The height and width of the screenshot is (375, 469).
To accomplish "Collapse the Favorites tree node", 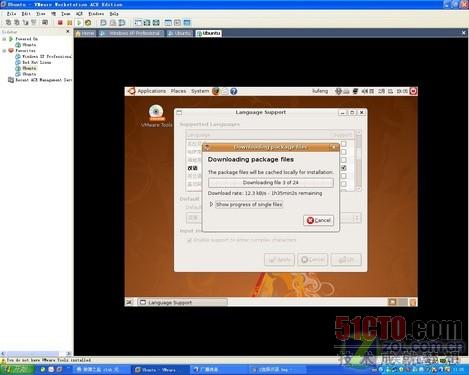I will click(4, 51).
